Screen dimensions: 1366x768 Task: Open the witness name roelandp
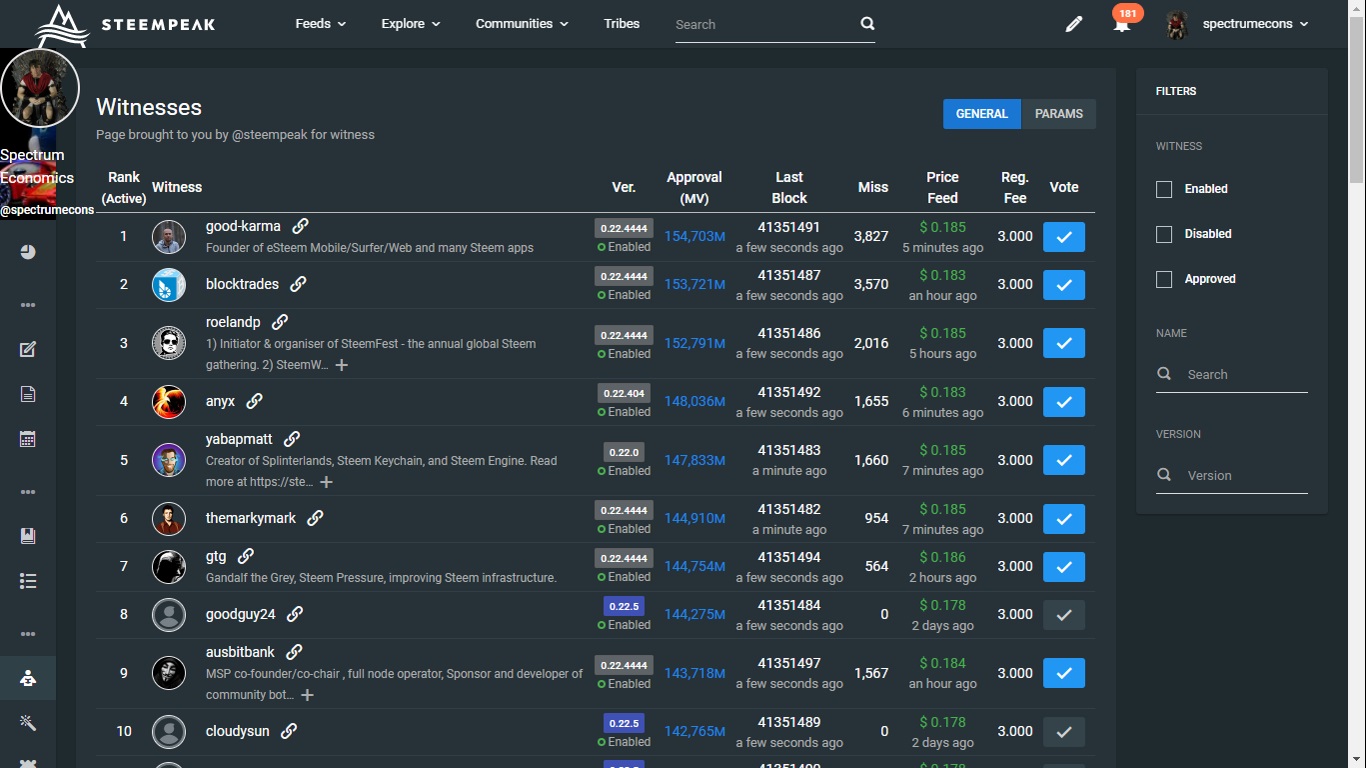(x=233, y=322)
